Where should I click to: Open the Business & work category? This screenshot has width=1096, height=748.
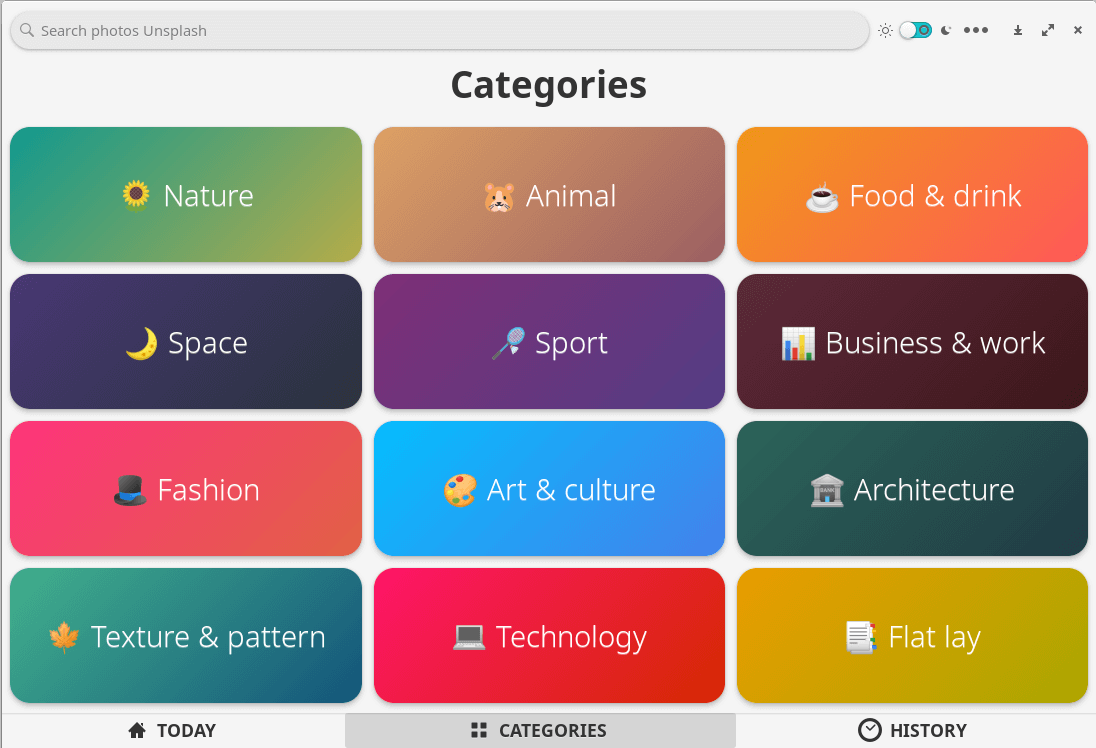point(912,342)
